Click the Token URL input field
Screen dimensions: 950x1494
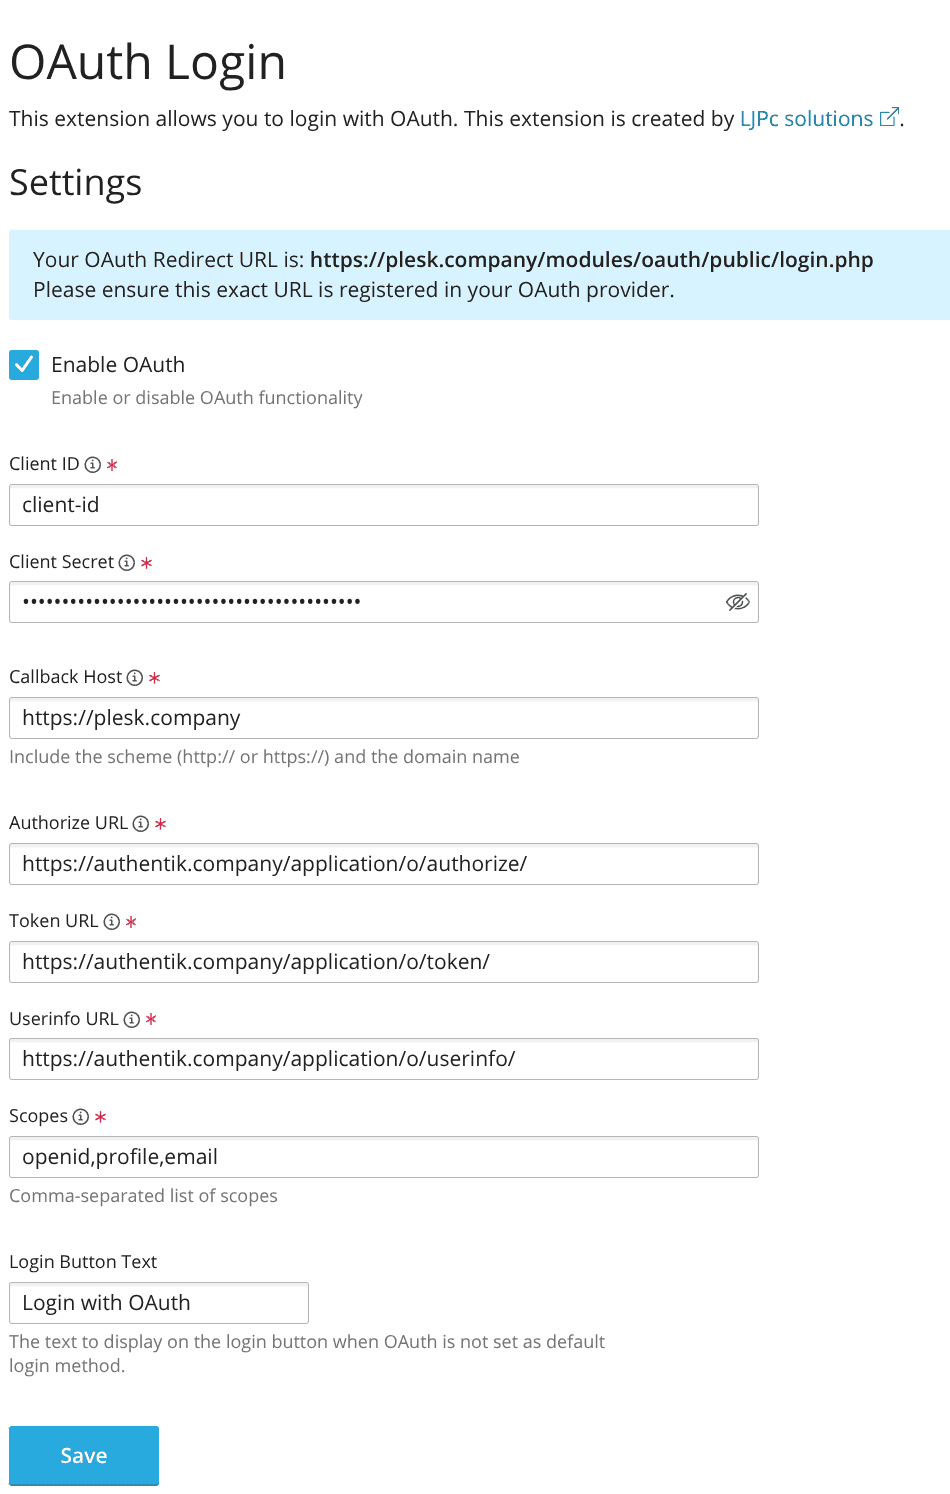383,961
